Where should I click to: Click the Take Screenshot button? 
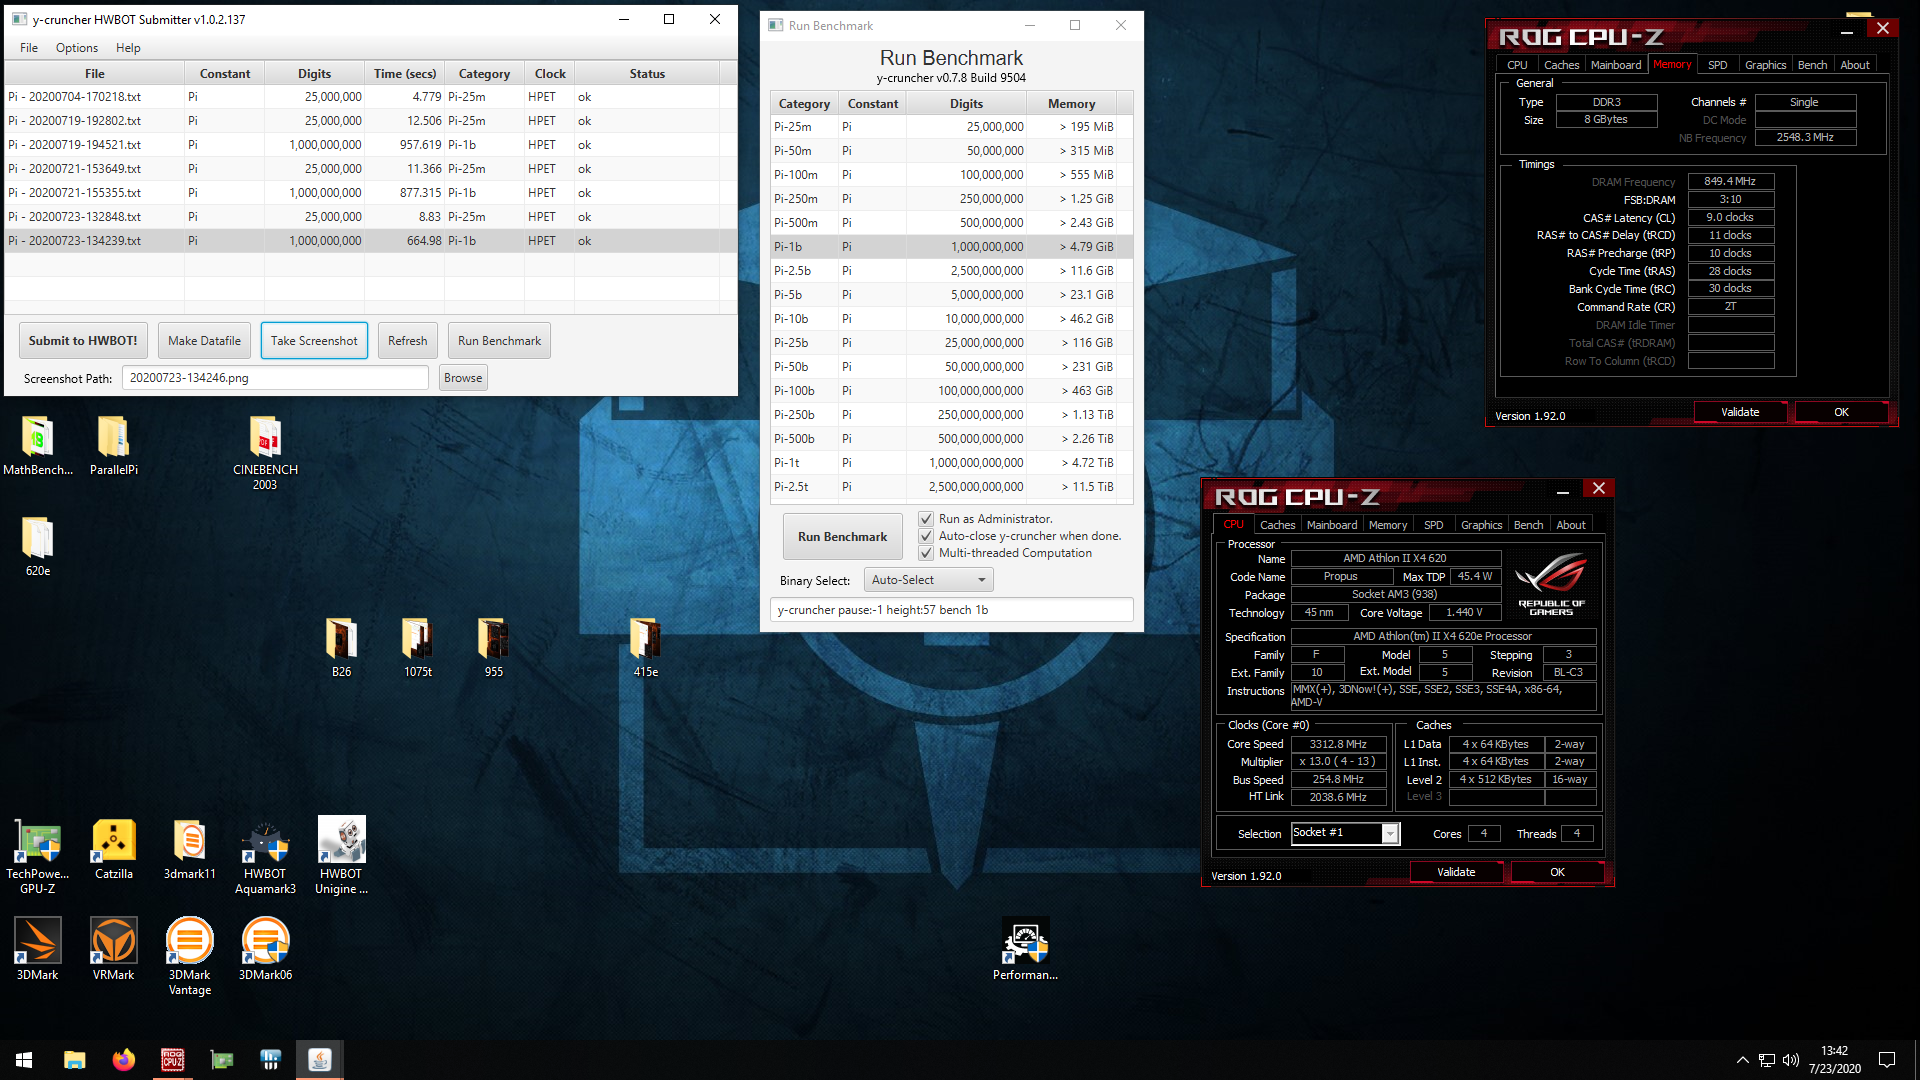[314, 341]
